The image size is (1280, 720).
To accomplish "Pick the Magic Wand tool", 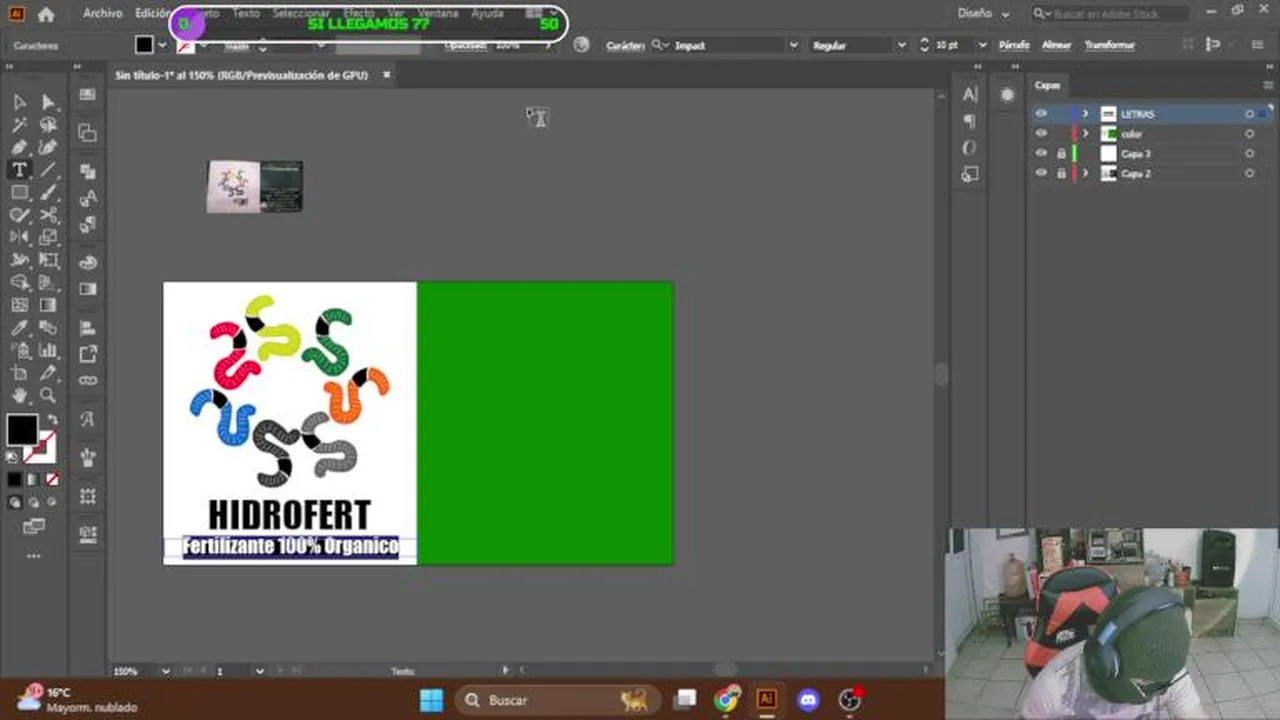I will click(x=19, y=125).
